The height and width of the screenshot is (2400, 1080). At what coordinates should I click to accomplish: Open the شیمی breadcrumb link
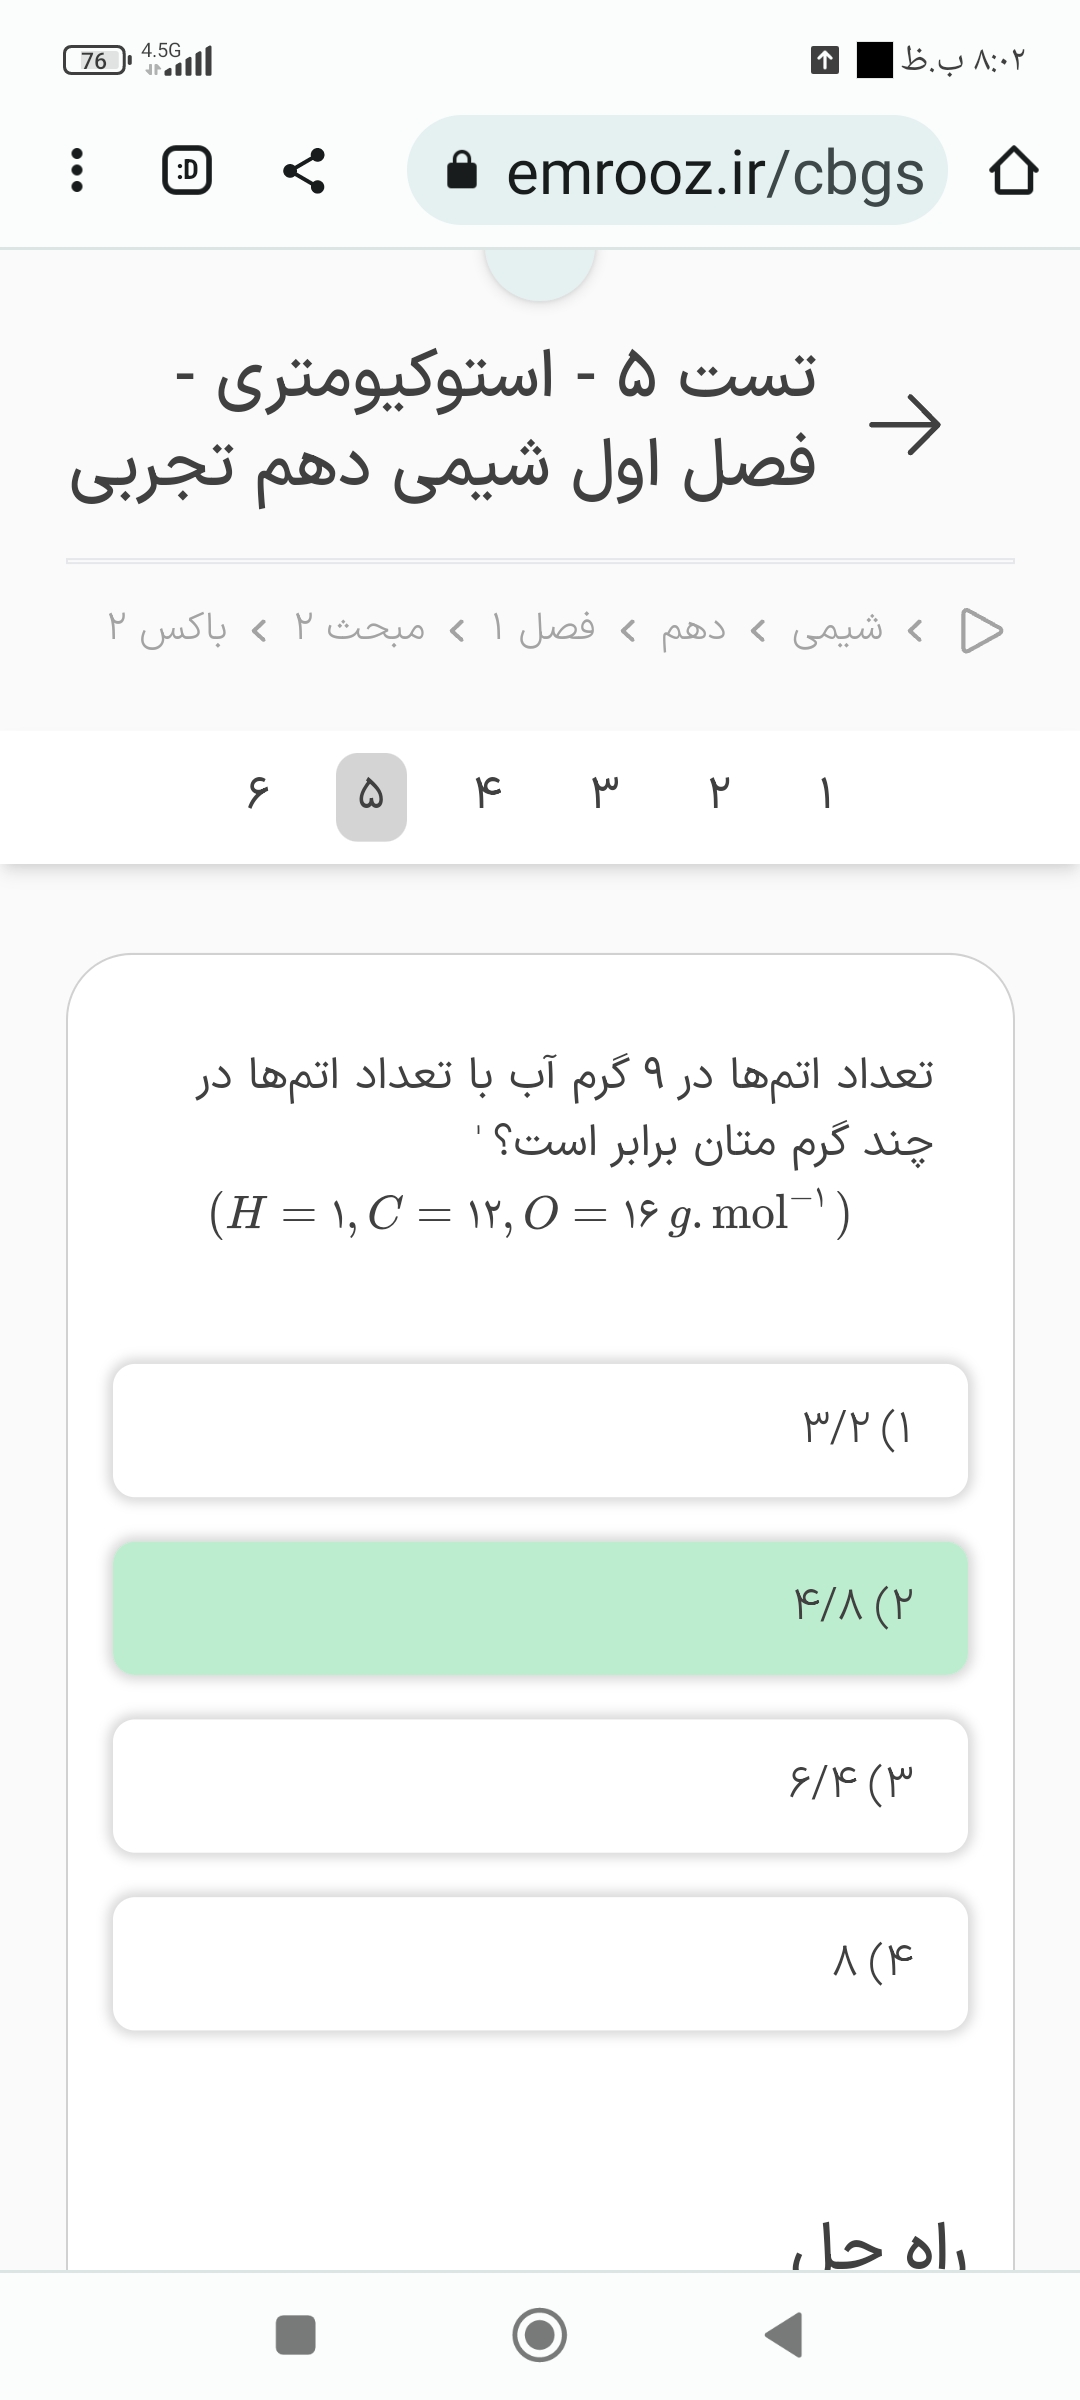(x=837, y=629)
